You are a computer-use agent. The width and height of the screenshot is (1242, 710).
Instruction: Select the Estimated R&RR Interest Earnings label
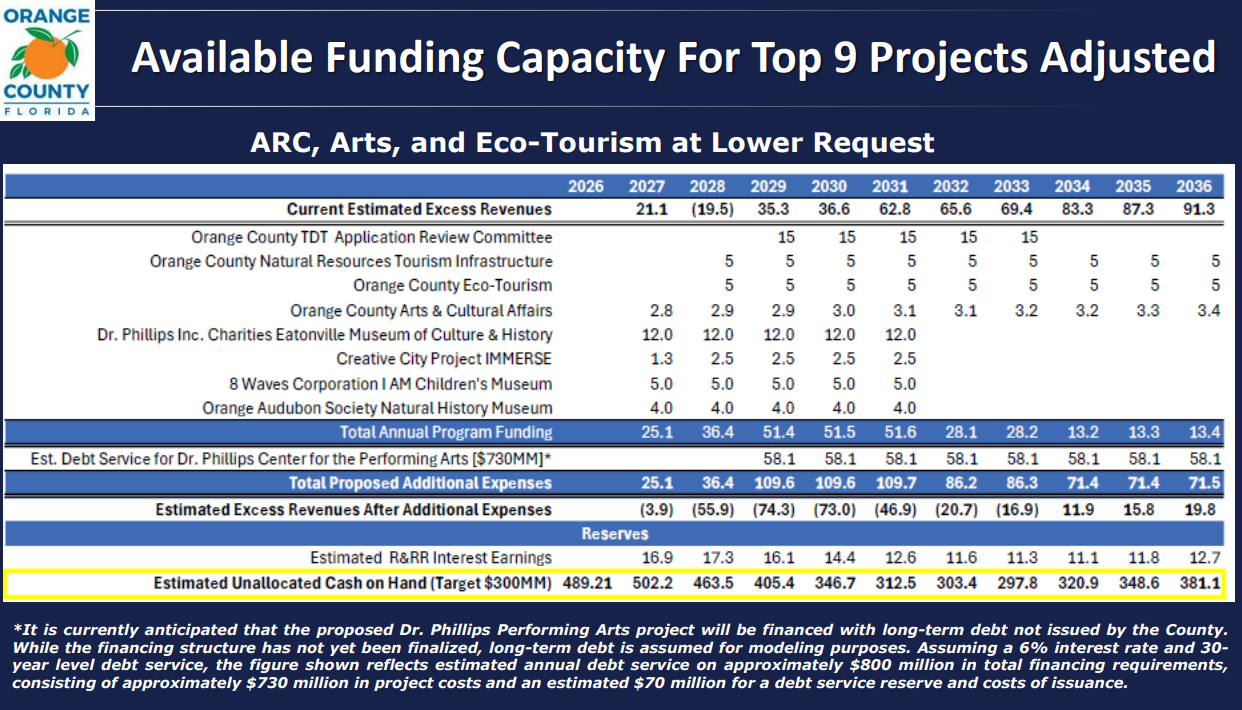tap(431, 558)
